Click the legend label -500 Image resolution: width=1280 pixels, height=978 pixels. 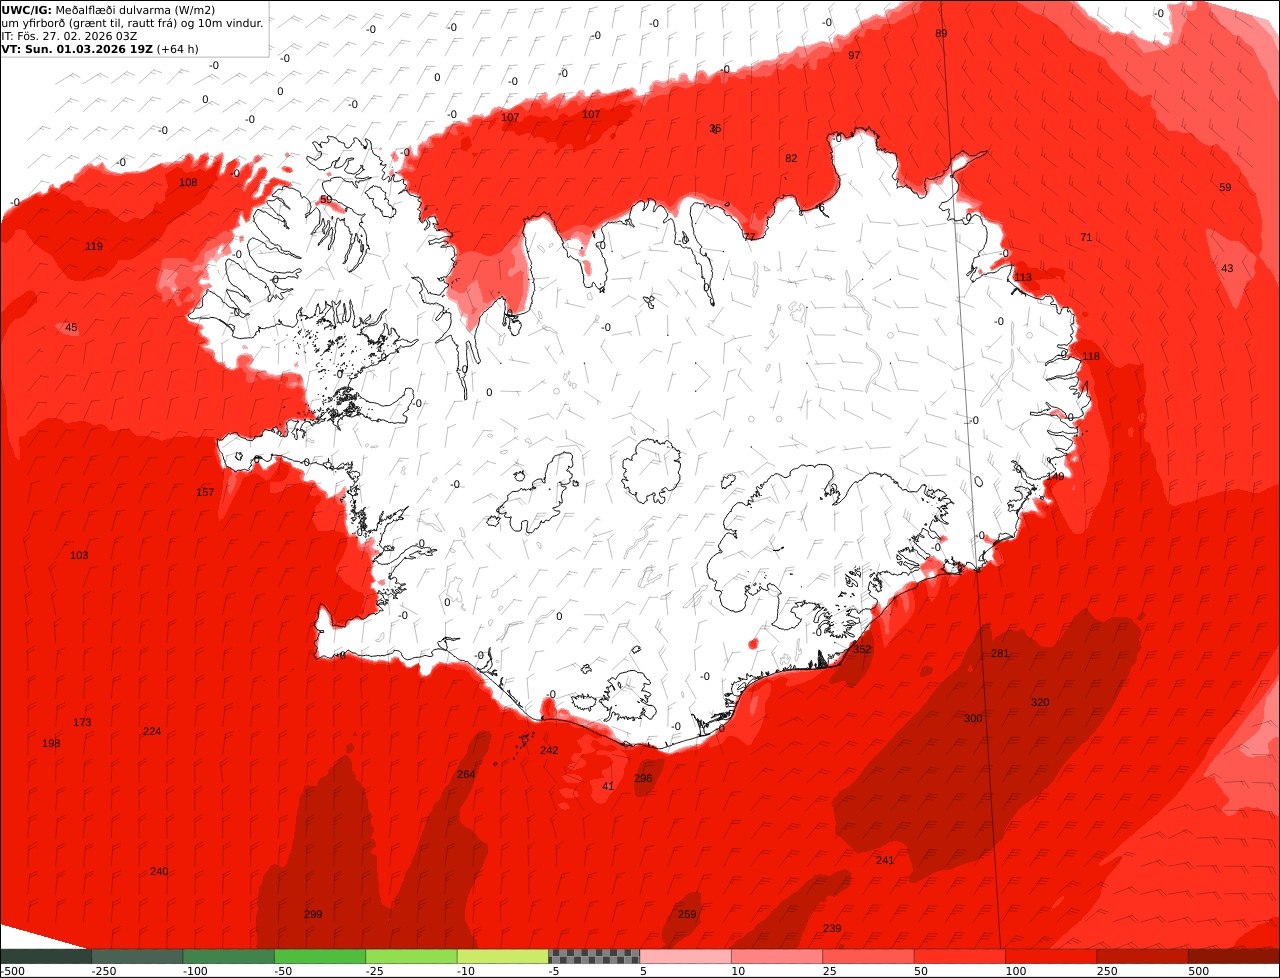12,971
